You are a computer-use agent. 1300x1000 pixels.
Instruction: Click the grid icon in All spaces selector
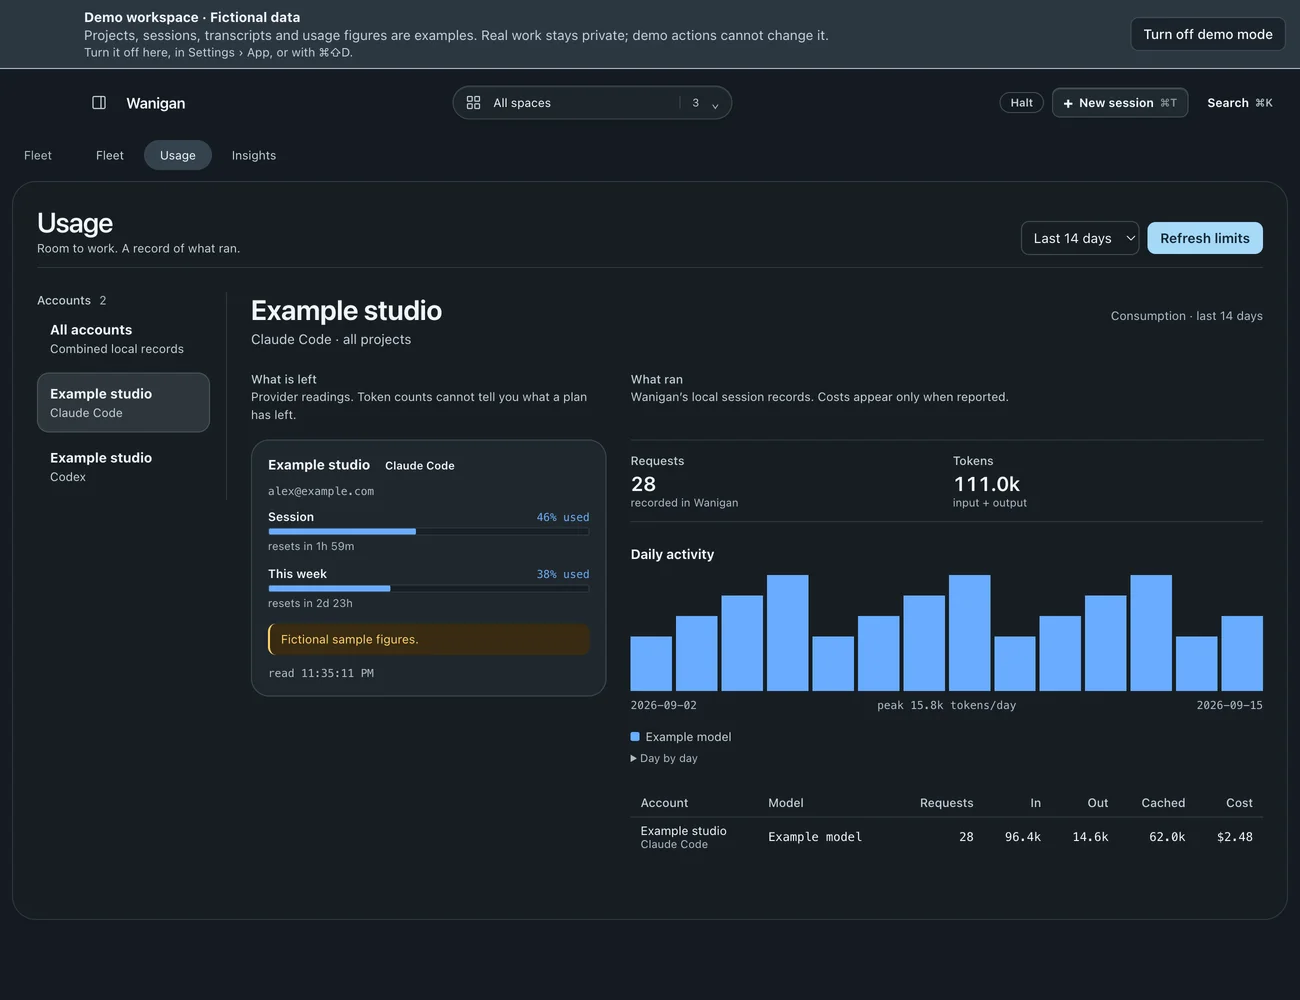click(473, 103)
